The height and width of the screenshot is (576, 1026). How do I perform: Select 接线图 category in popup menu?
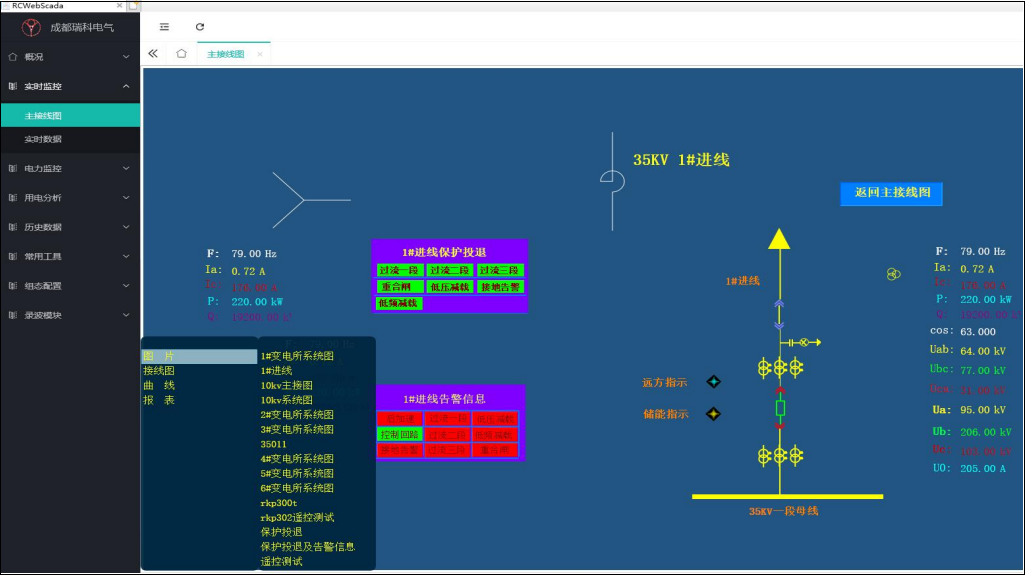click(159, 370)
